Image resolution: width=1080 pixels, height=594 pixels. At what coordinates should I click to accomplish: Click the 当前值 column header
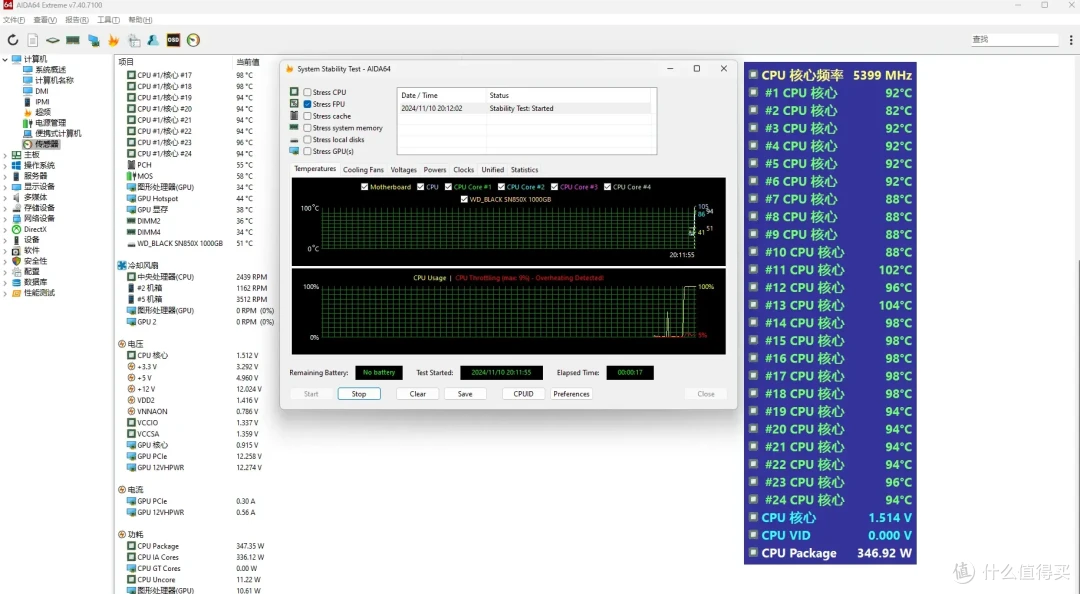coord(247,62)
